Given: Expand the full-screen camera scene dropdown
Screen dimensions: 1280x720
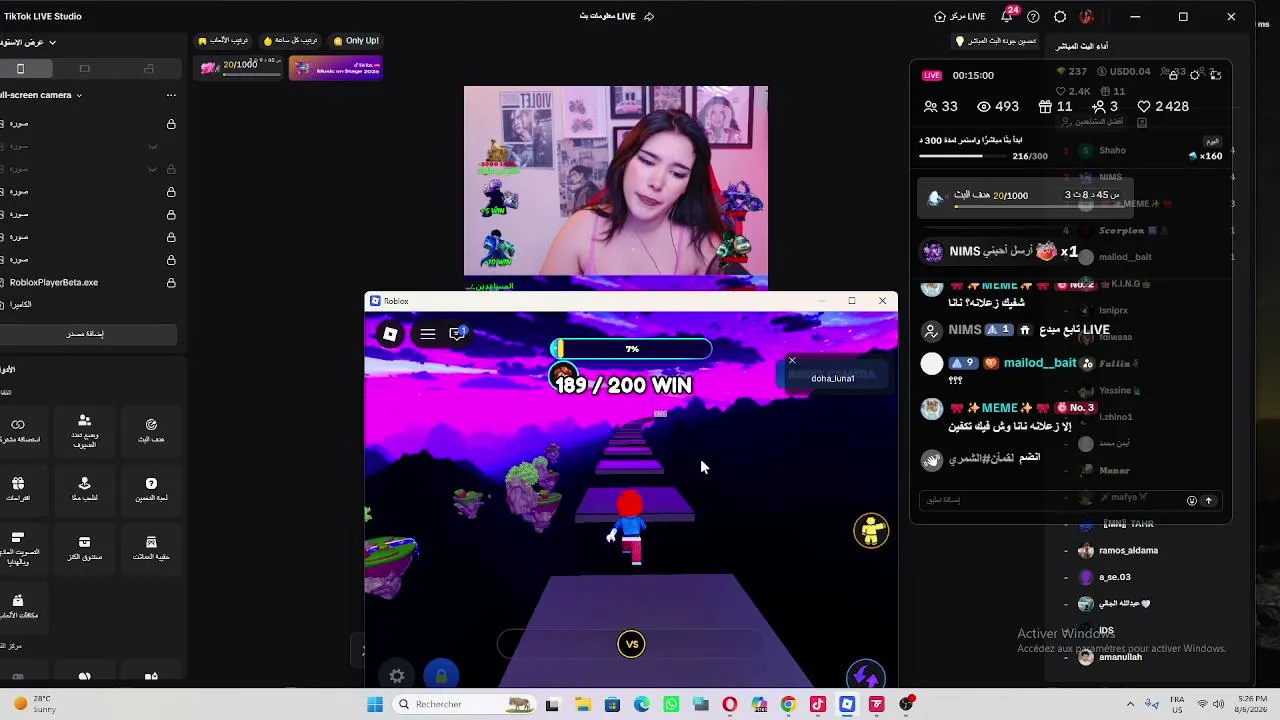Looking at the screenshot, I should 79,95.
